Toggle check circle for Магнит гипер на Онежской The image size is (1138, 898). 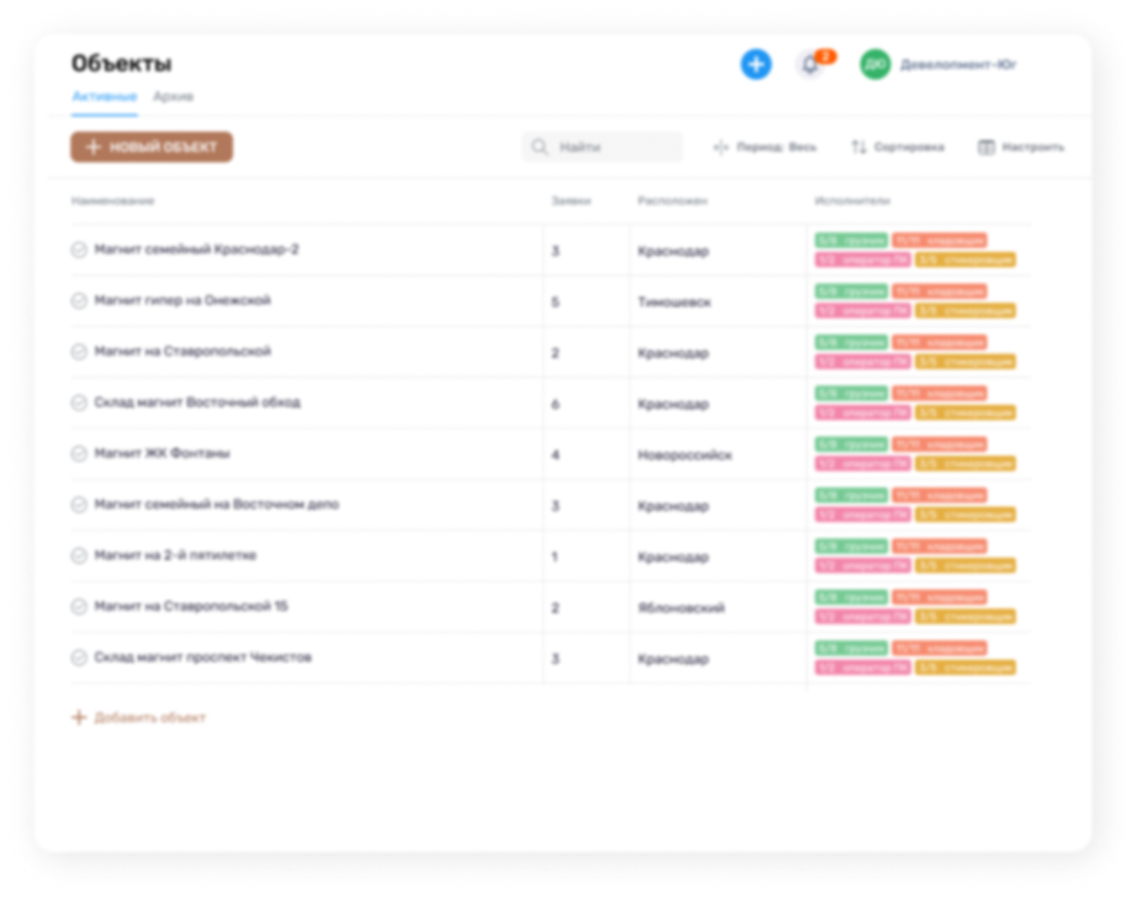[x=79, y=301]
